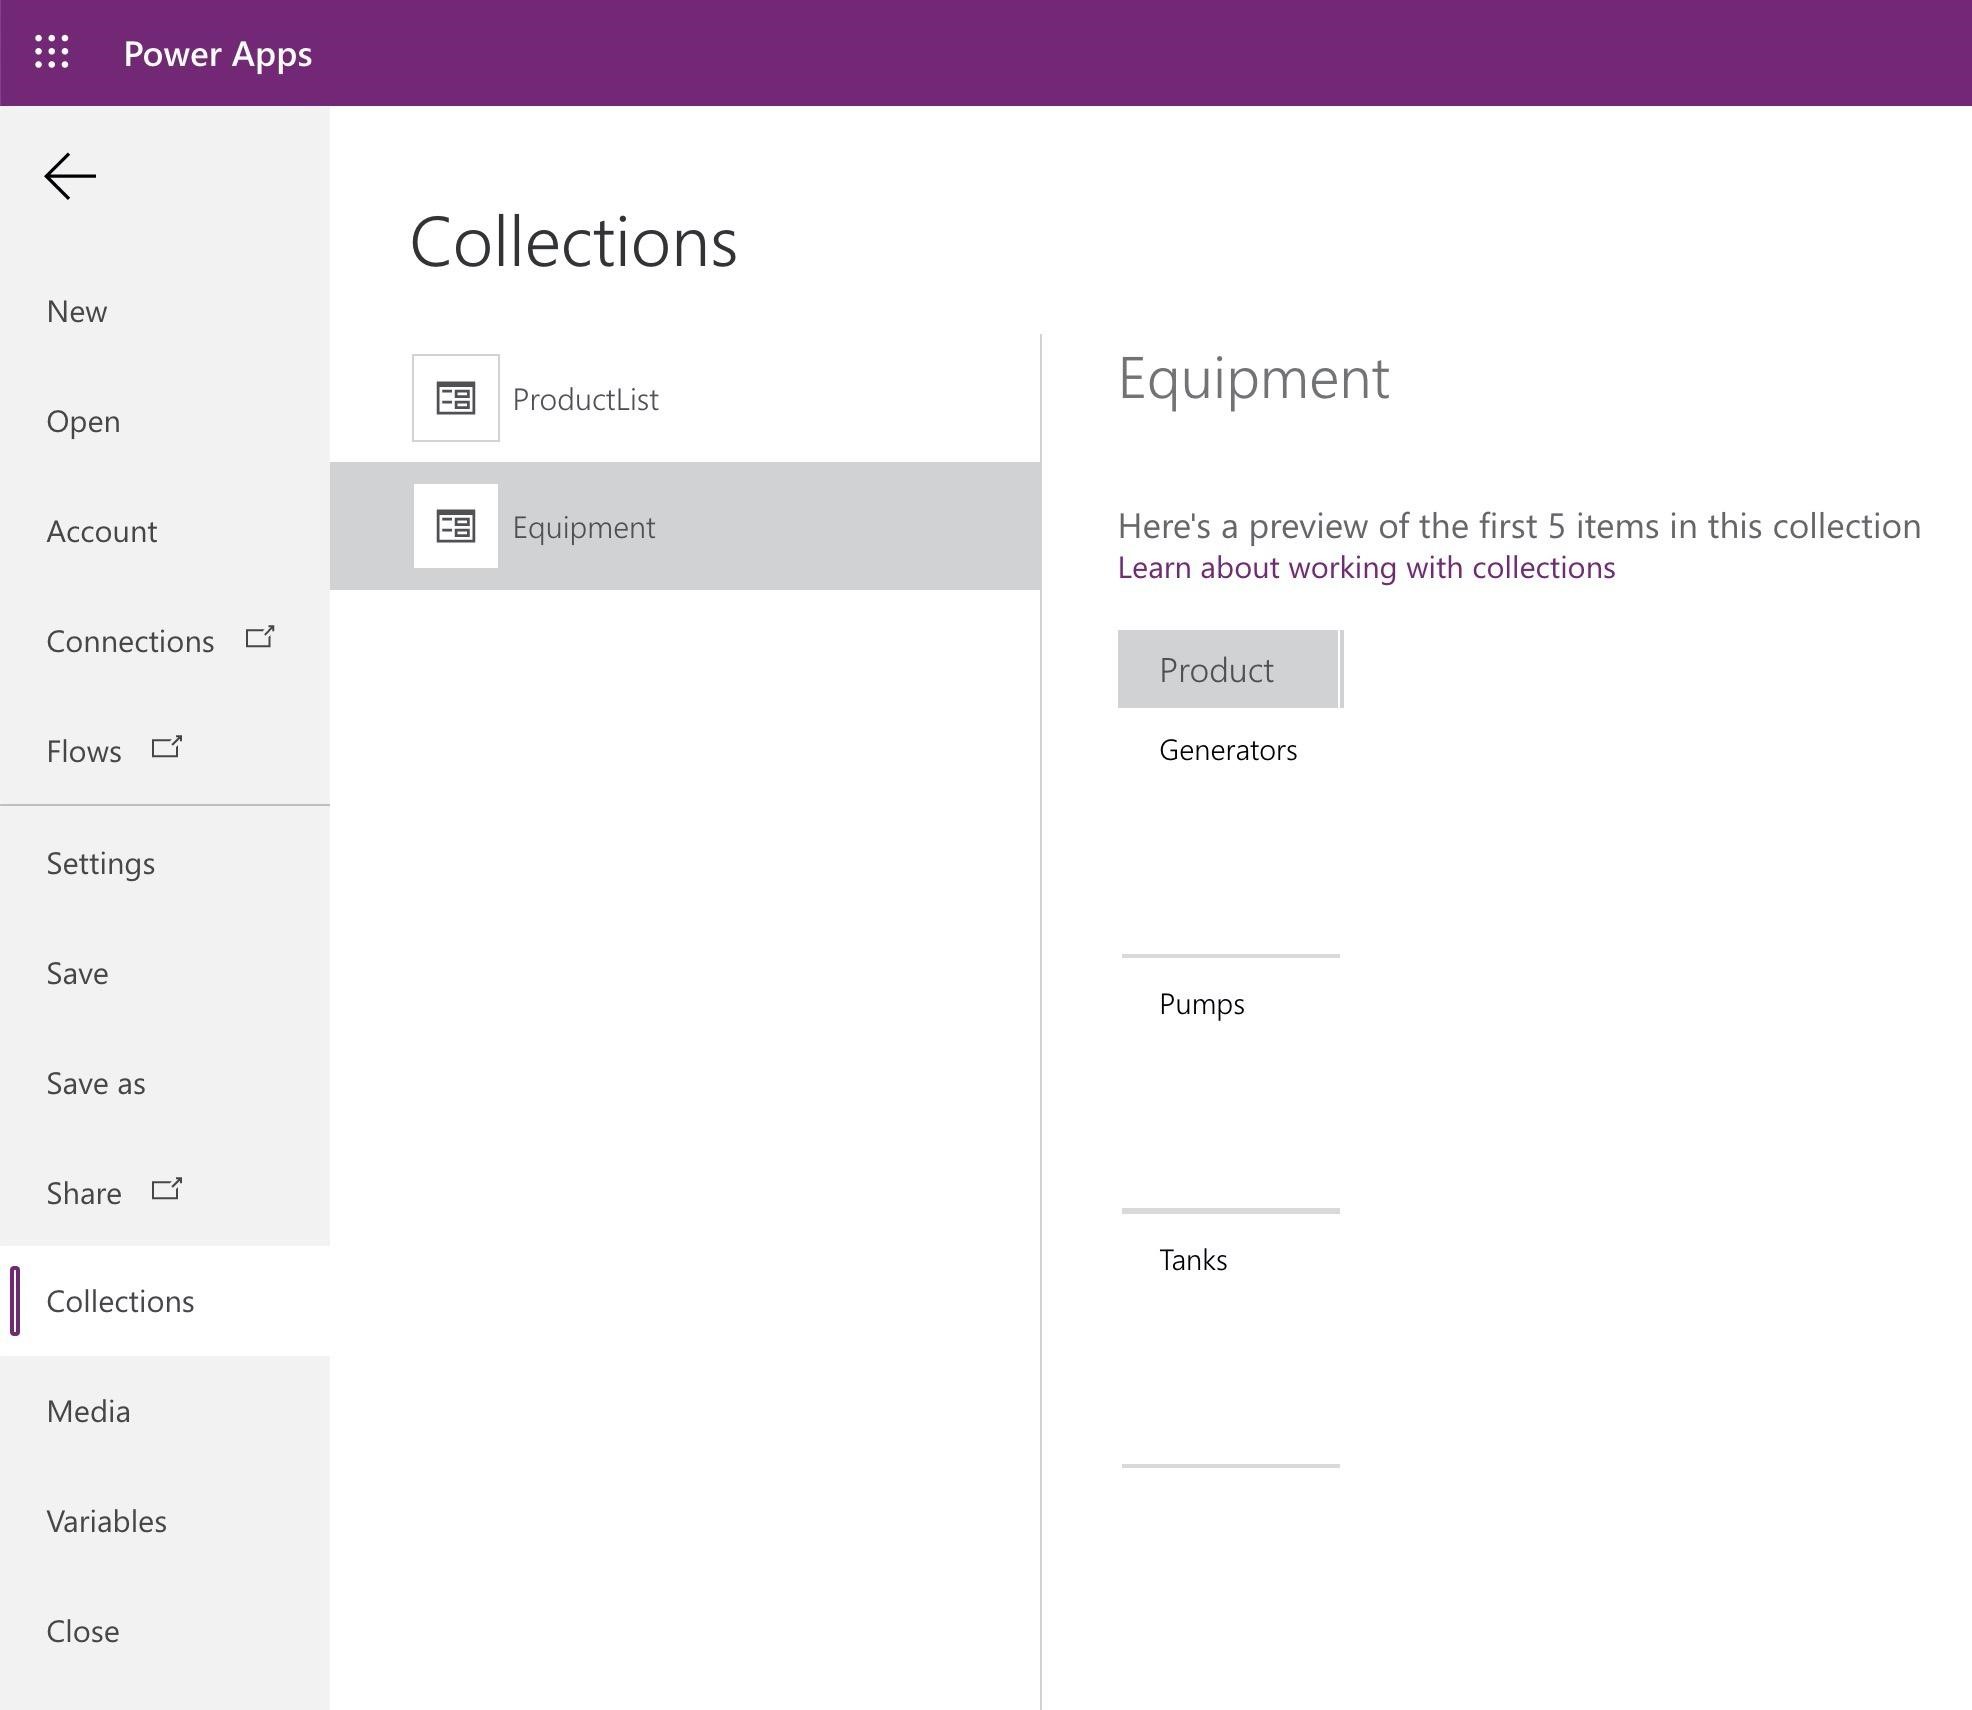Select the ProductList collection
This screenshot has width=1972, height=1710.
pos(585,399)
